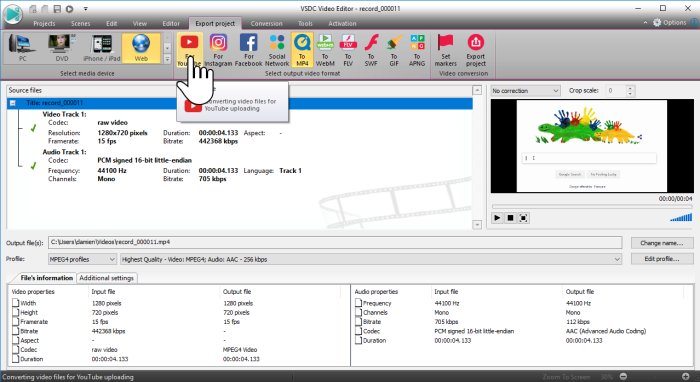Image resolution: width=700 pixels, height=382 pixels.
Task: Select the iPhone / iPad media device
Action: pos(102,48)
